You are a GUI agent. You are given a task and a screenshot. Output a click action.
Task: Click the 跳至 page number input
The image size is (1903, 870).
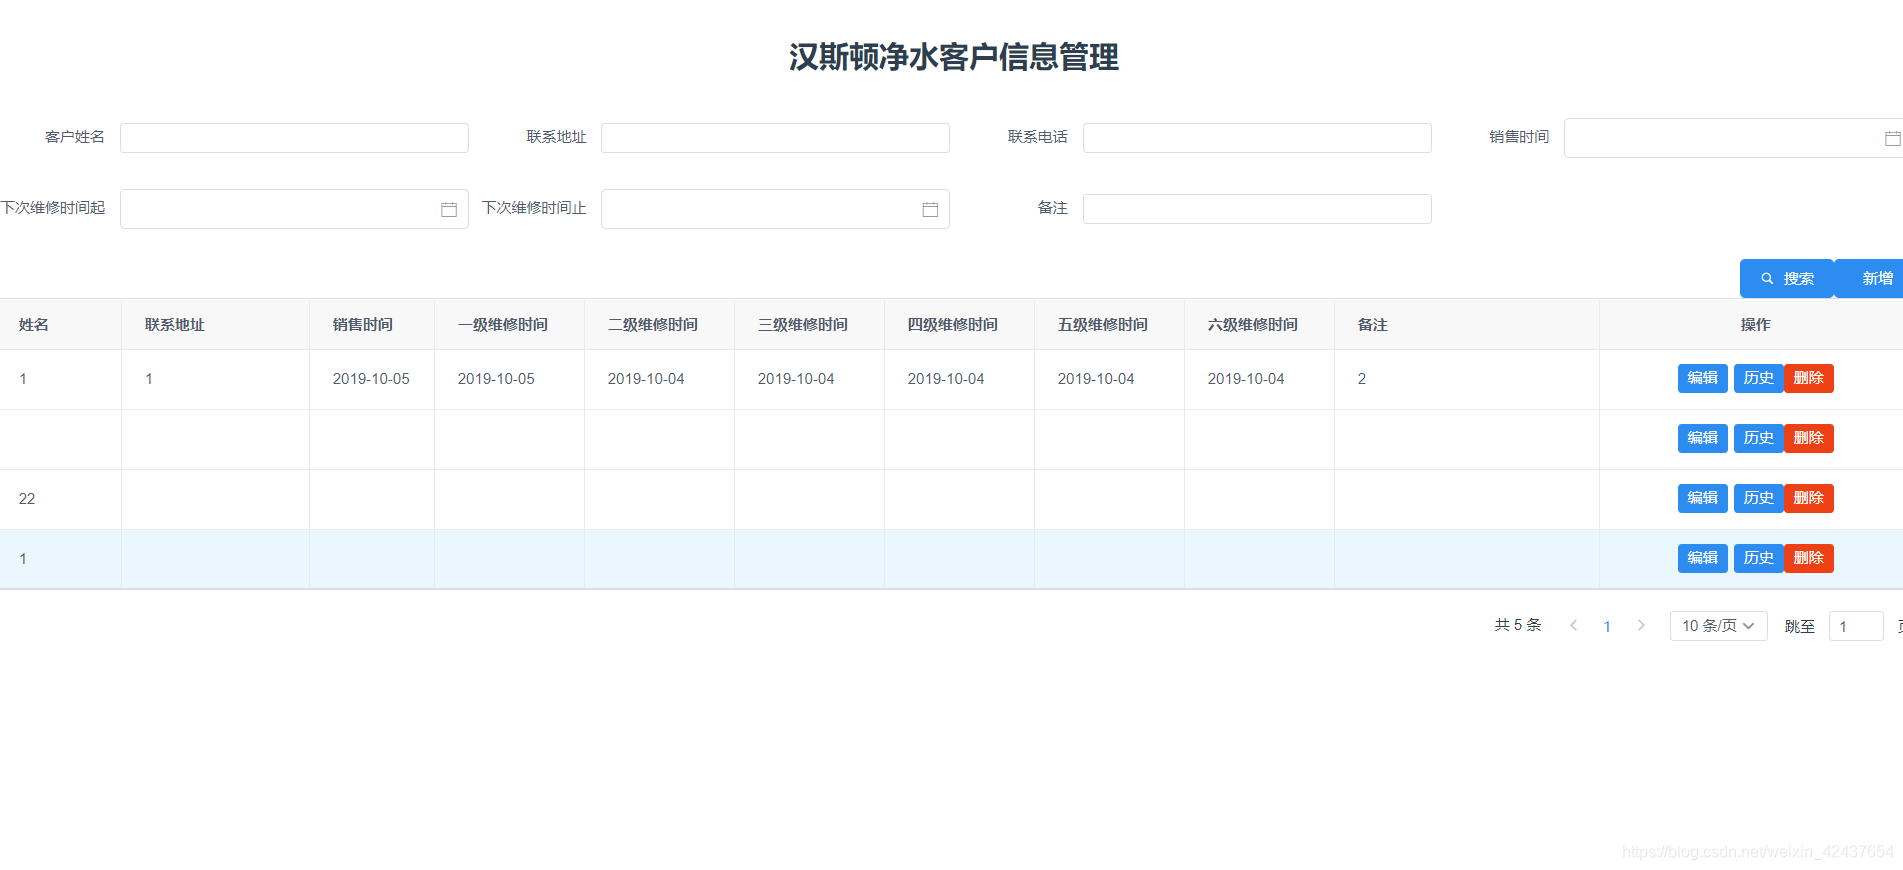1856,626
